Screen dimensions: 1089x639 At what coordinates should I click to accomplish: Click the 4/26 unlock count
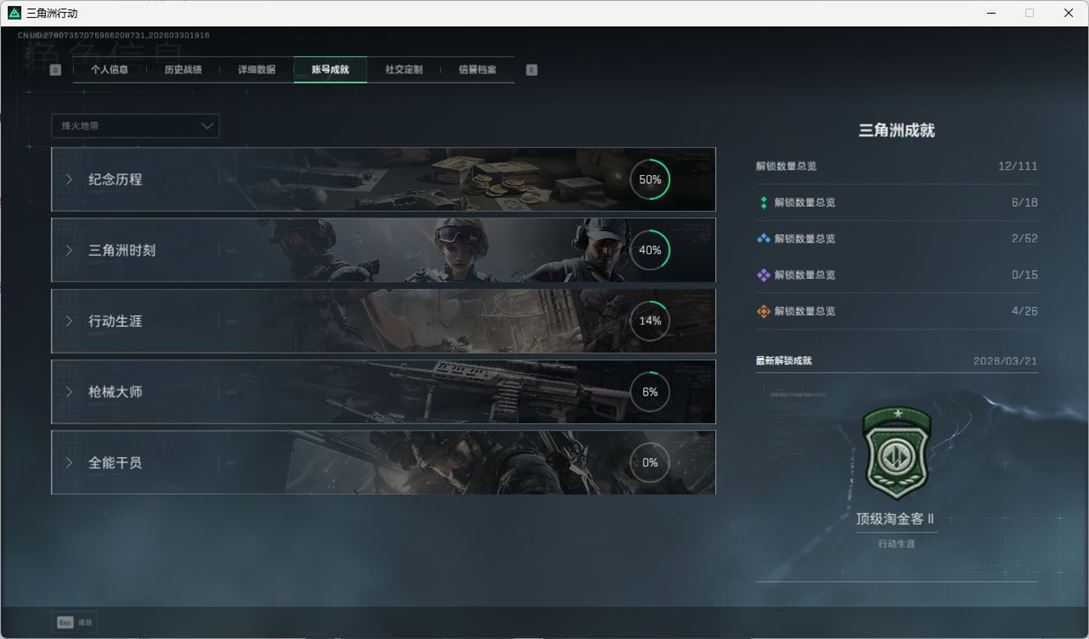pyautogui.click(x=1024, y=311)
